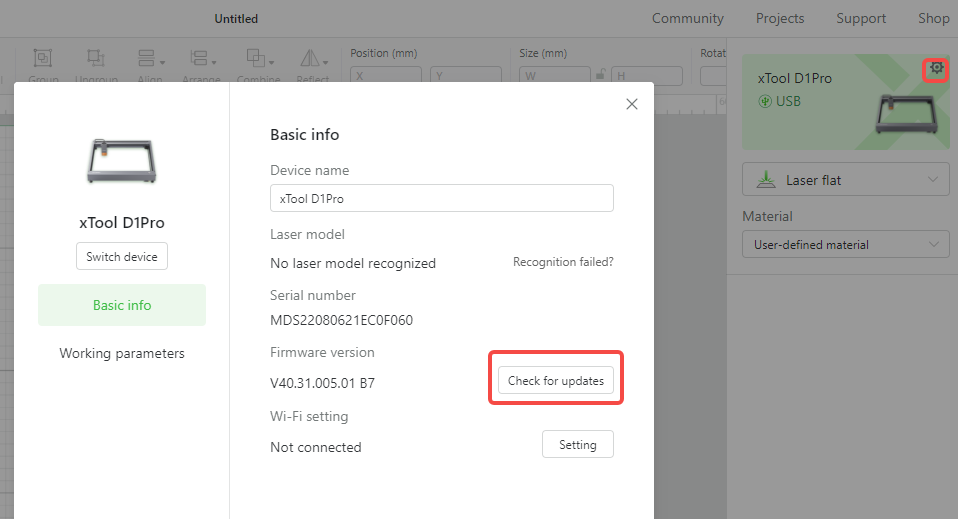Open the Working parameters tab
Screen dimensions: 958x519
tap(122, 353)
